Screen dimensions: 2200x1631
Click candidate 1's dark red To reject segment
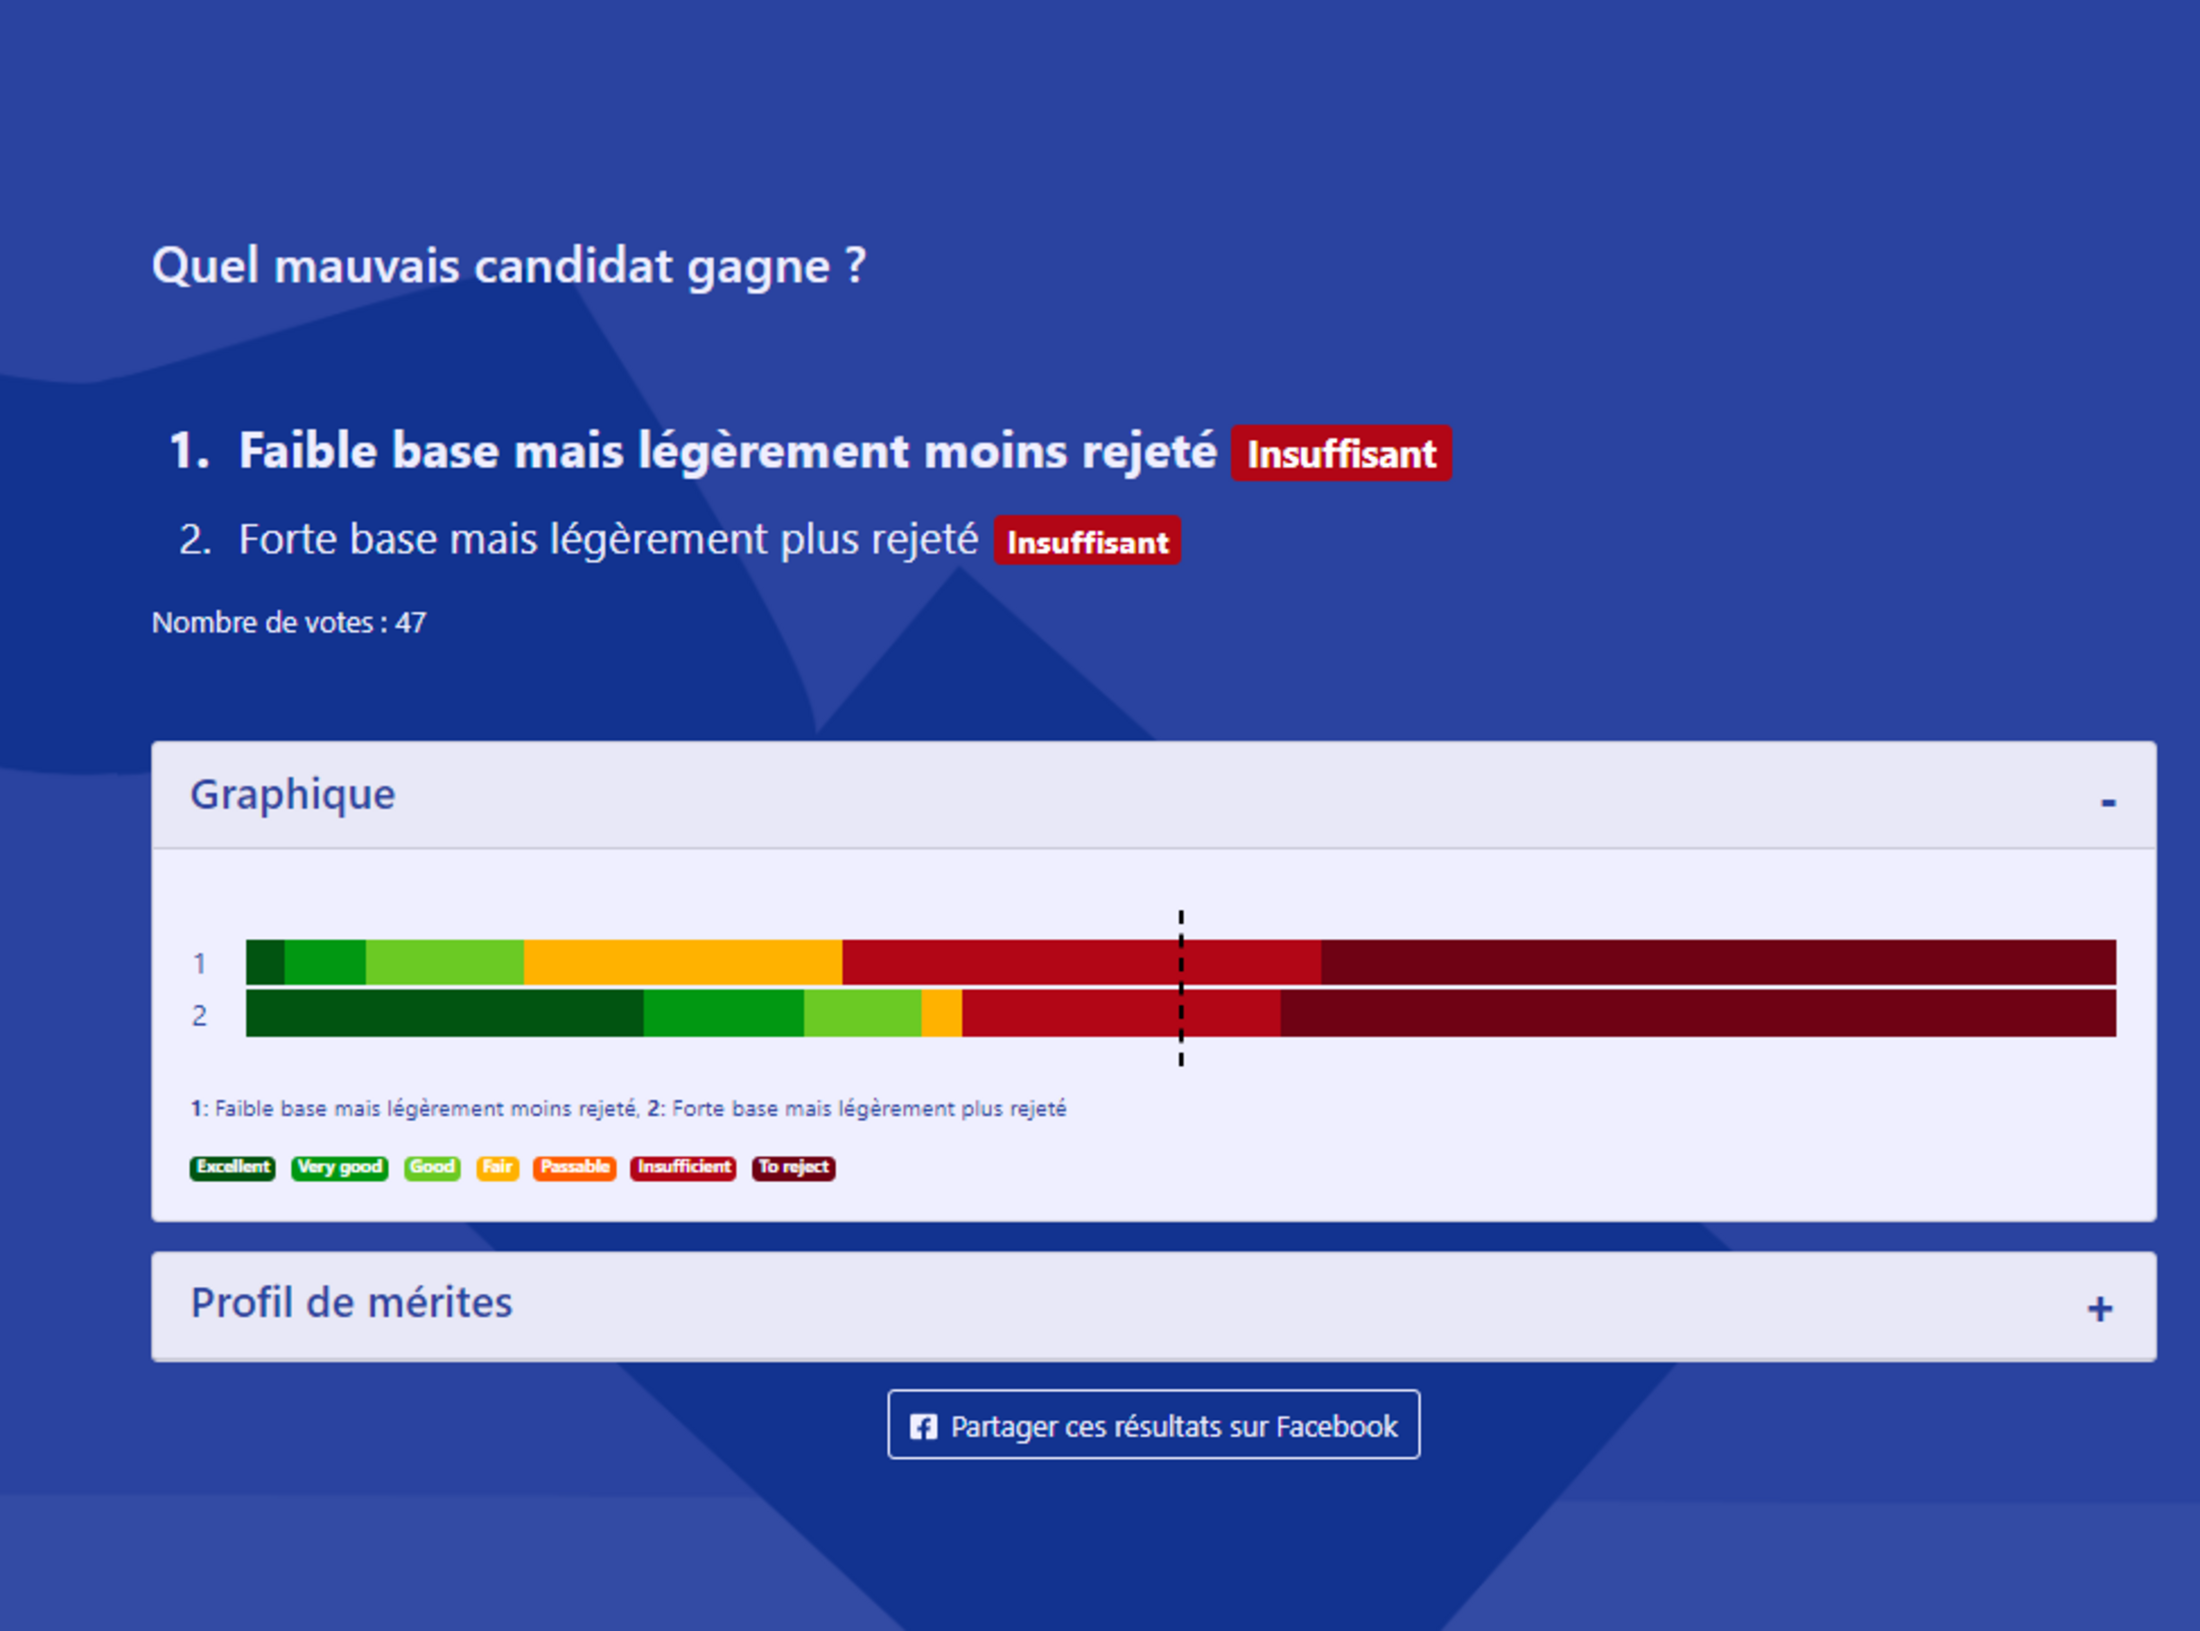tap(1717, 962)
